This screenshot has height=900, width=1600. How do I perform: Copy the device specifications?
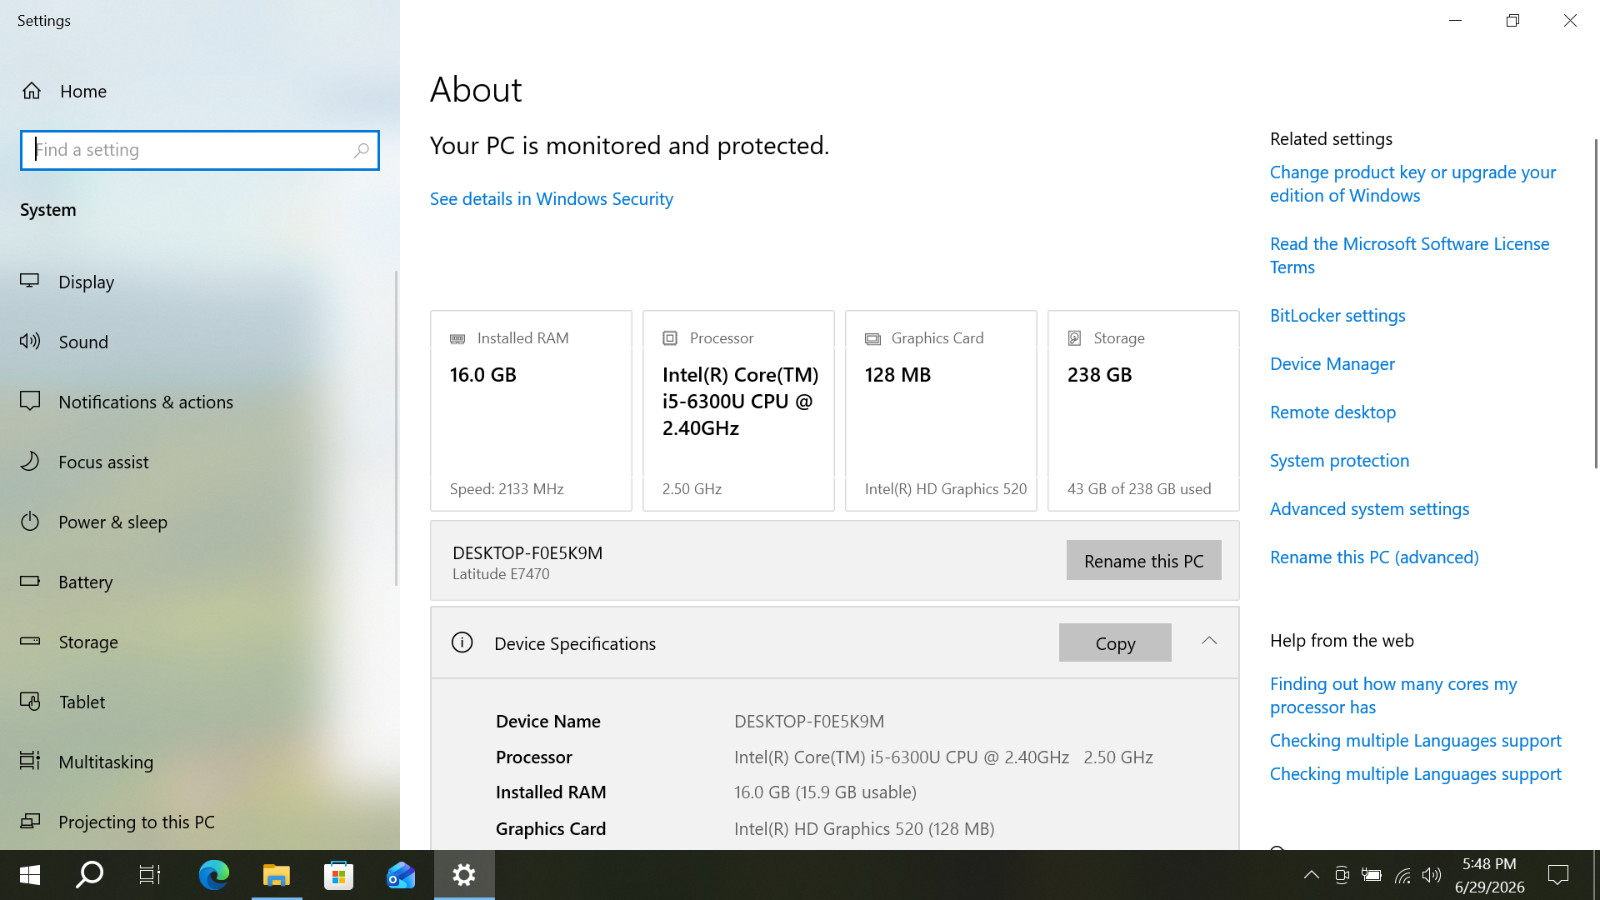1115,643
